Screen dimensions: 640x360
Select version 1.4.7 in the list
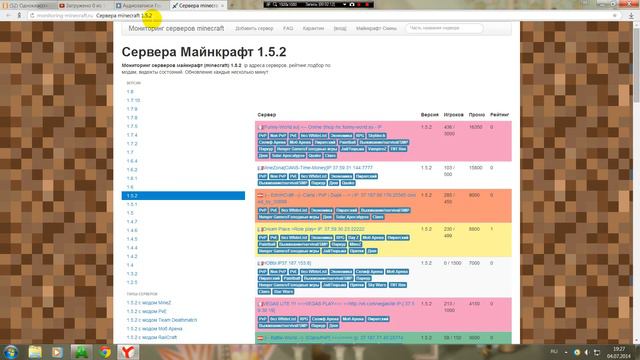132,222
